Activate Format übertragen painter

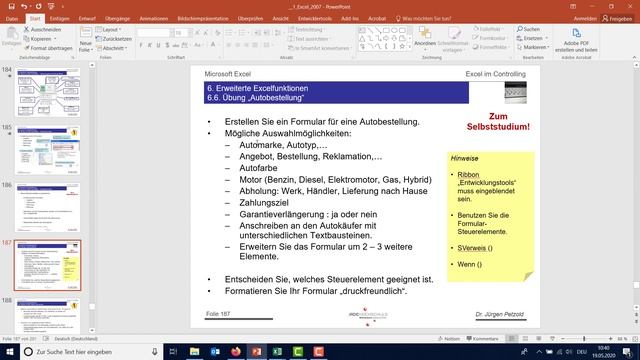(48, 48)
